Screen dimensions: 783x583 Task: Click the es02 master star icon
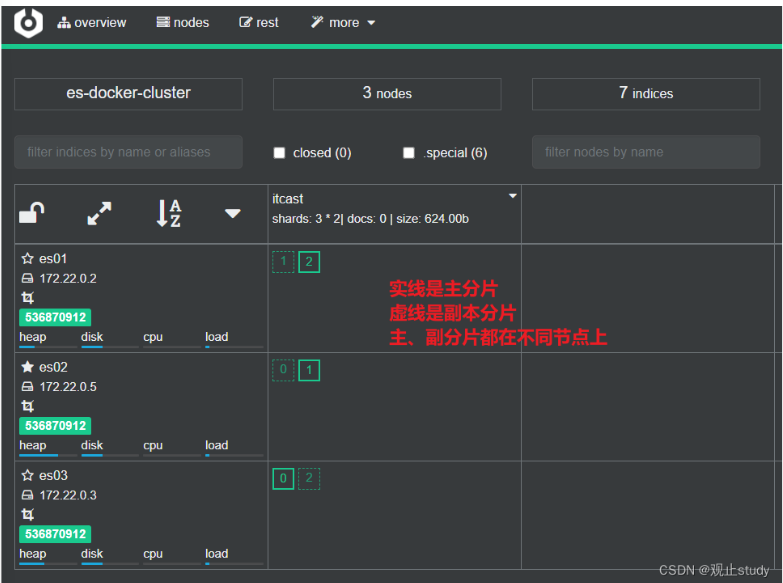[x=27, y=367]
